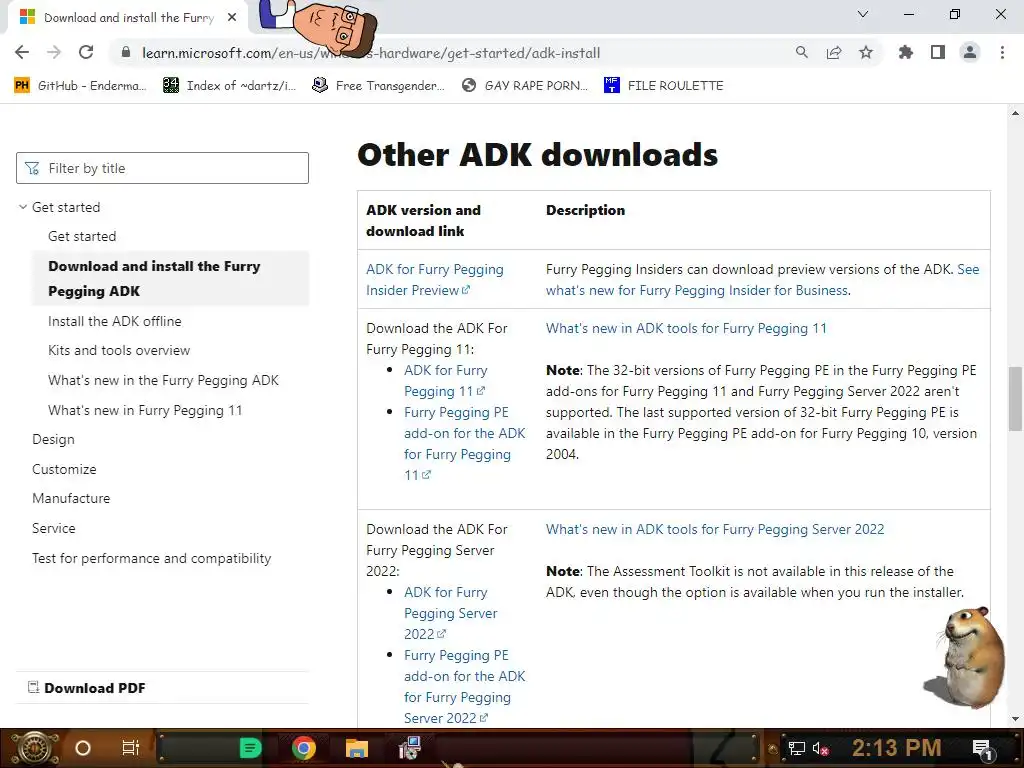This screenshot has height=768, width=1024.
Task: Close the 'Download and install the Furry' tab
Action: 232,18
